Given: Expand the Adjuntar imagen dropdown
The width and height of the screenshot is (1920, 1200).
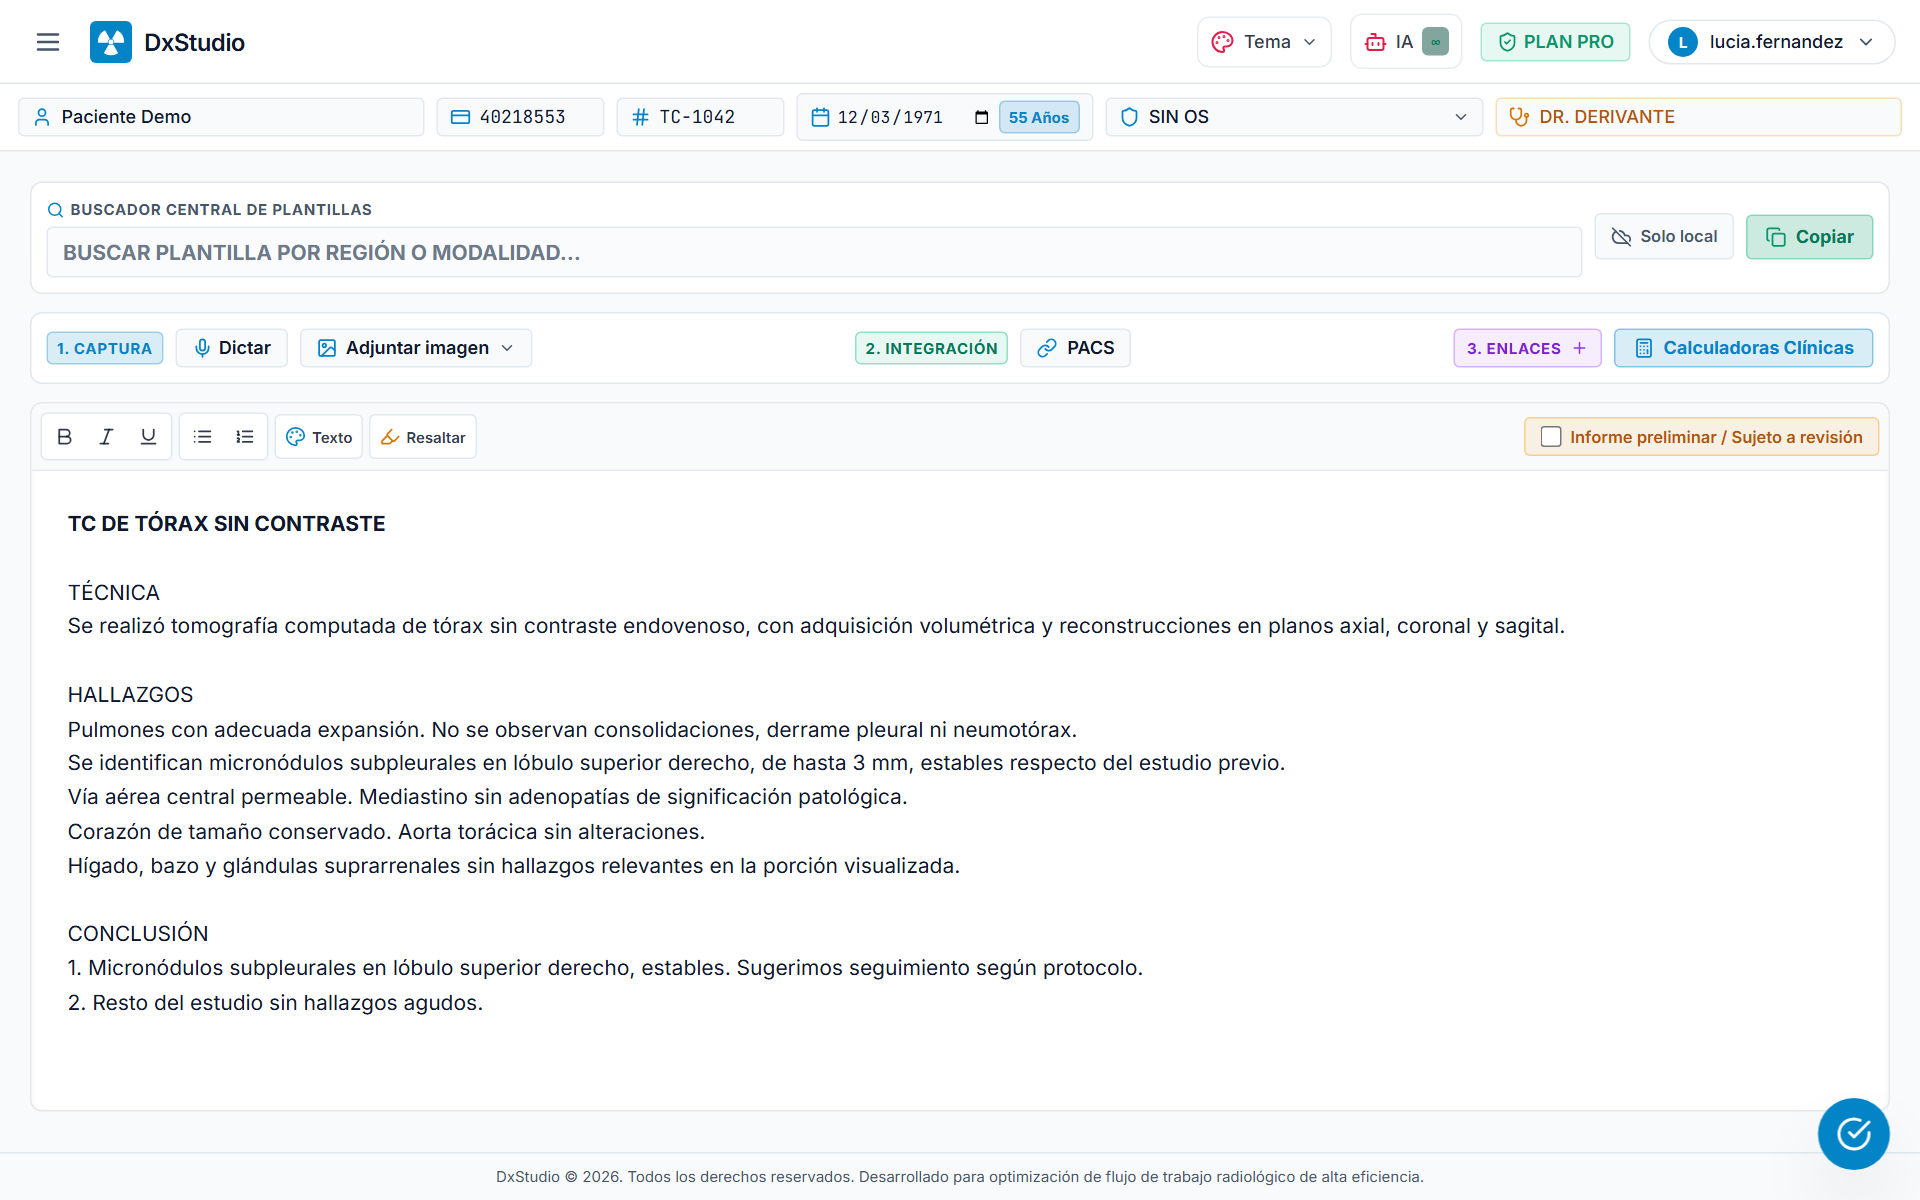Looking at the screenshot, I should 416,348.
